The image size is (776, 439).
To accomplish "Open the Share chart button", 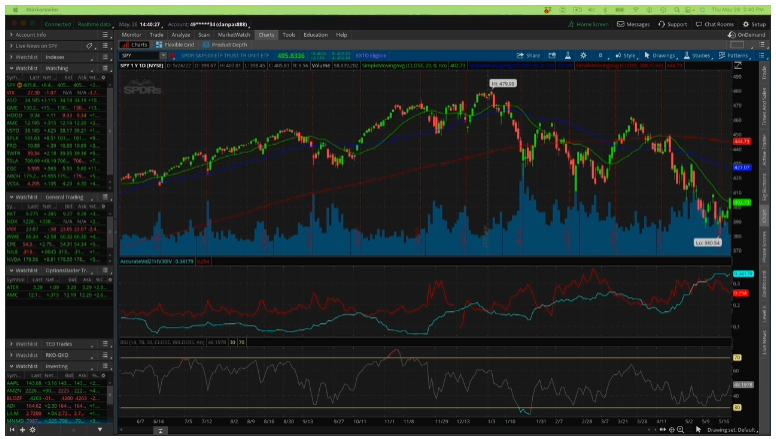I will click(x=528, y=55).
